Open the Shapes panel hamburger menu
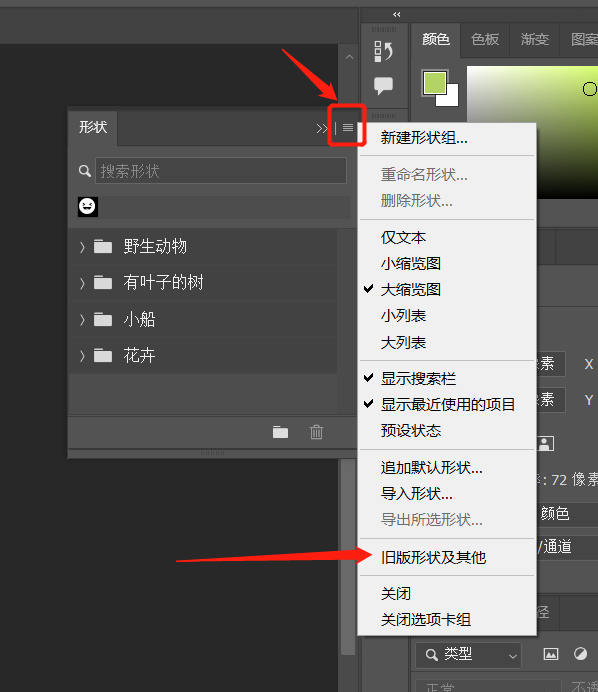This screenshot has width=598, height=692. [348, 128]
